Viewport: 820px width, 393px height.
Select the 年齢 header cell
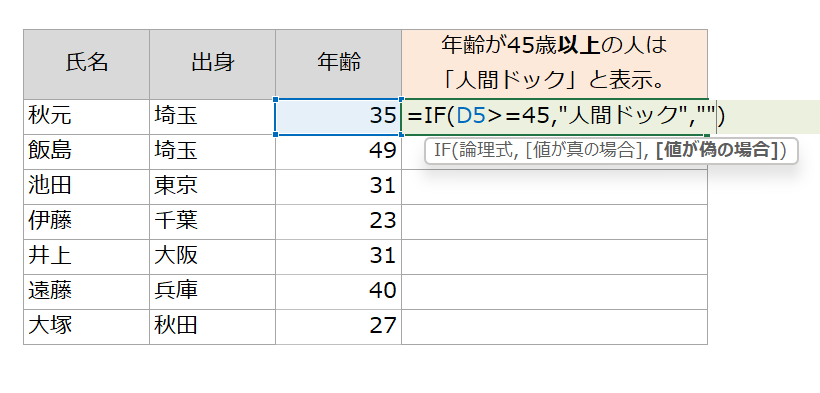[x=338, y=64]
